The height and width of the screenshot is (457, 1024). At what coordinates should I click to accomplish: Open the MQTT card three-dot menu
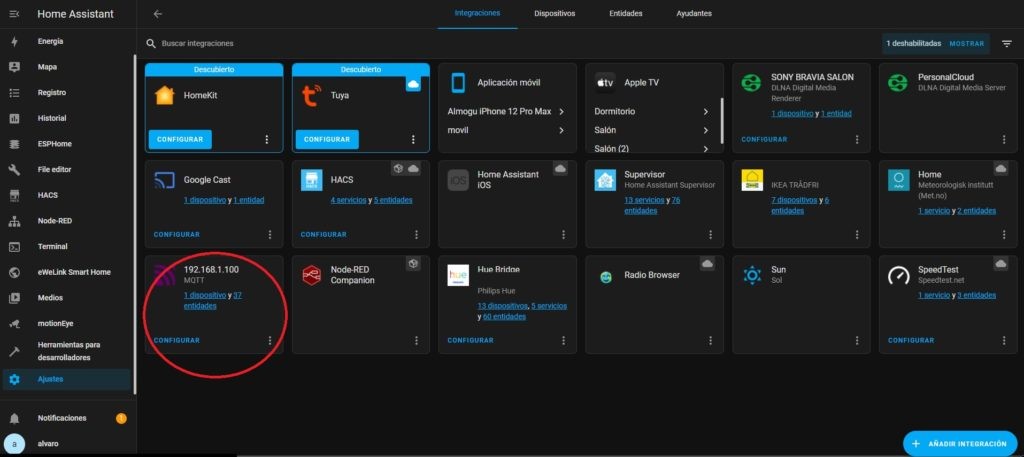click(x=270, y=340)
